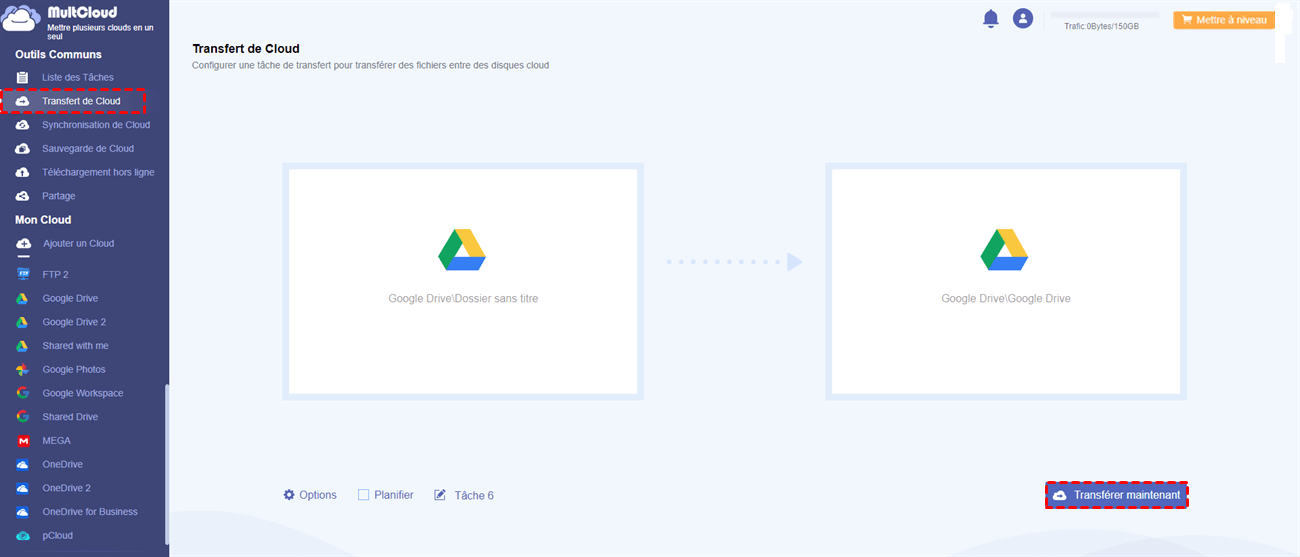1300x557 pixels.
Task: Click the Mettre à niveau button
Action: click(1224, 19)
